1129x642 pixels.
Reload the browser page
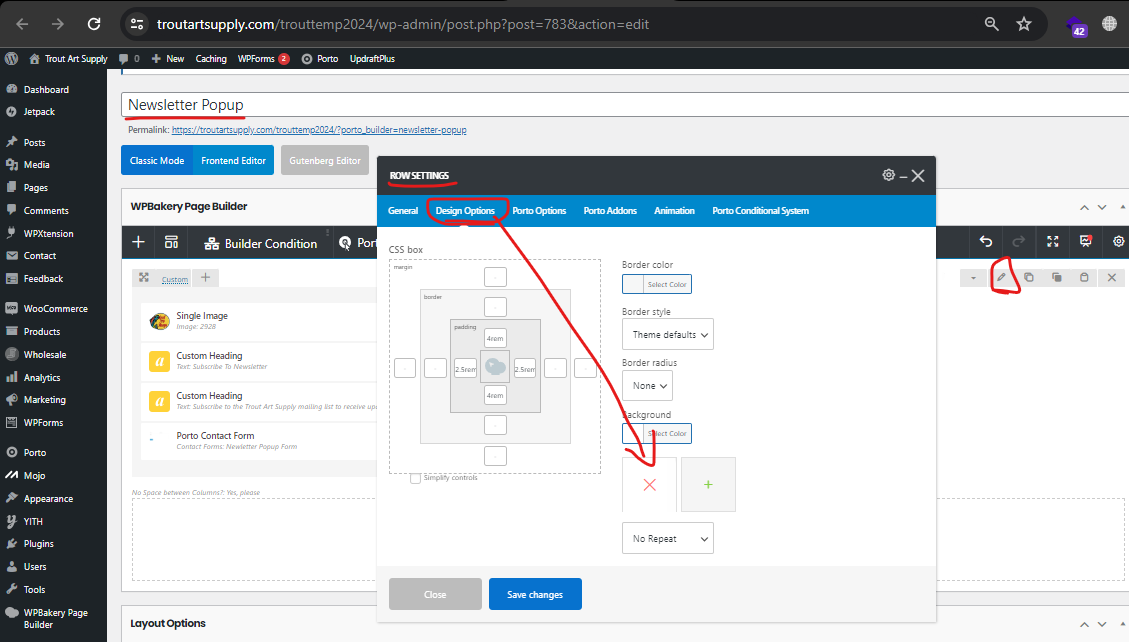pyautogui.click(x=94, y=24)
